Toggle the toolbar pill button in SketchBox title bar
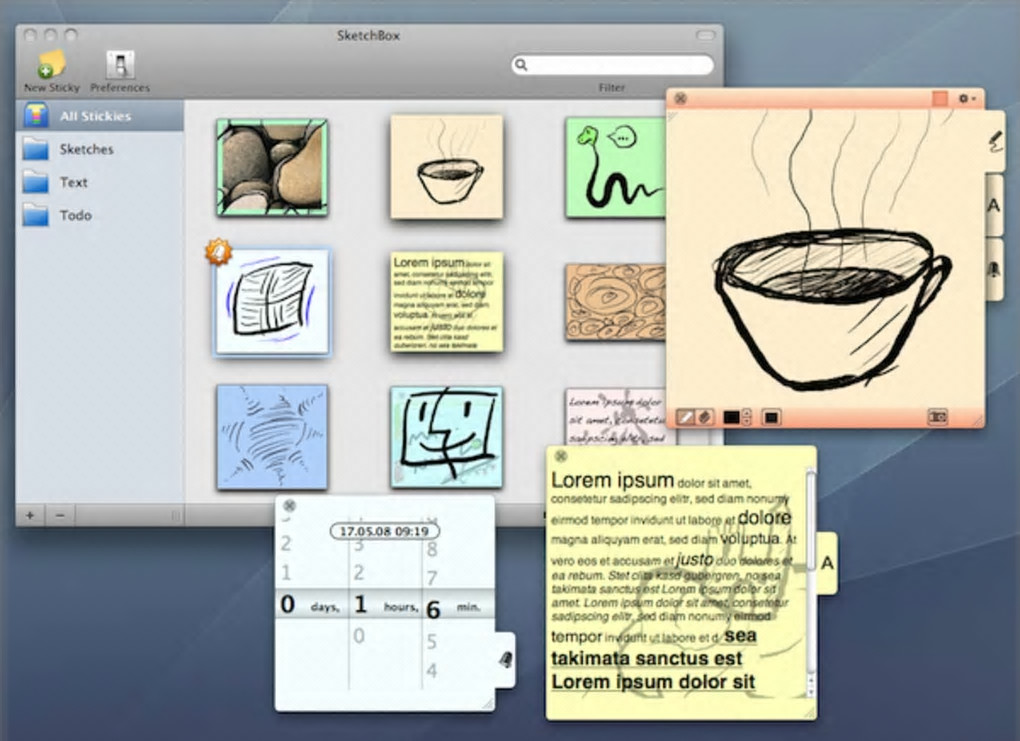 pyautogui.click(x=705, y=35)
